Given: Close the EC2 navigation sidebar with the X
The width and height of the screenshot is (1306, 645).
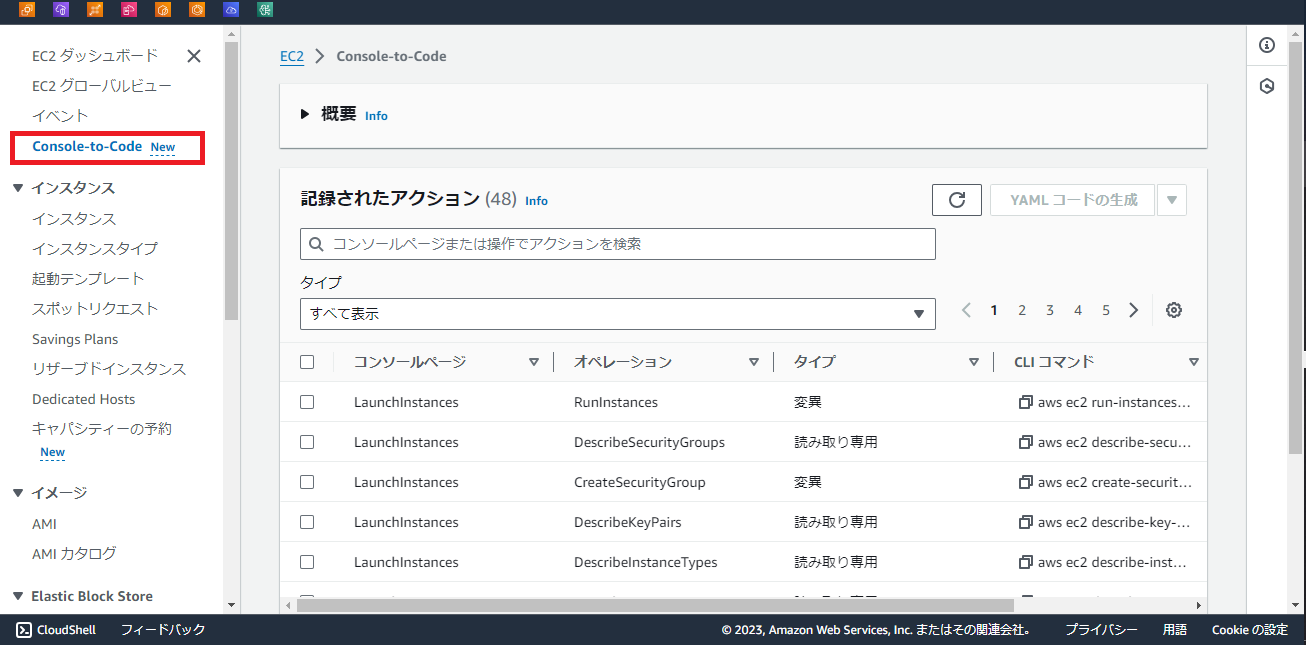Looking at the screenshot, I should pyautogui.click(x=194, y=56).
